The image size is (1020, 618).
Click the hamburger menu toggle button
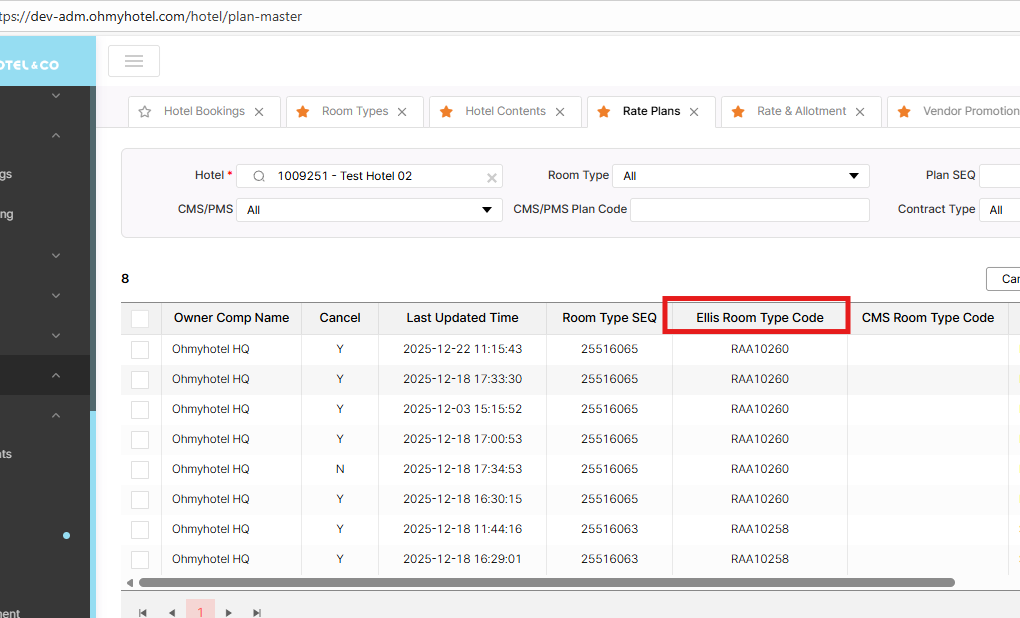[x=134, y=61]
